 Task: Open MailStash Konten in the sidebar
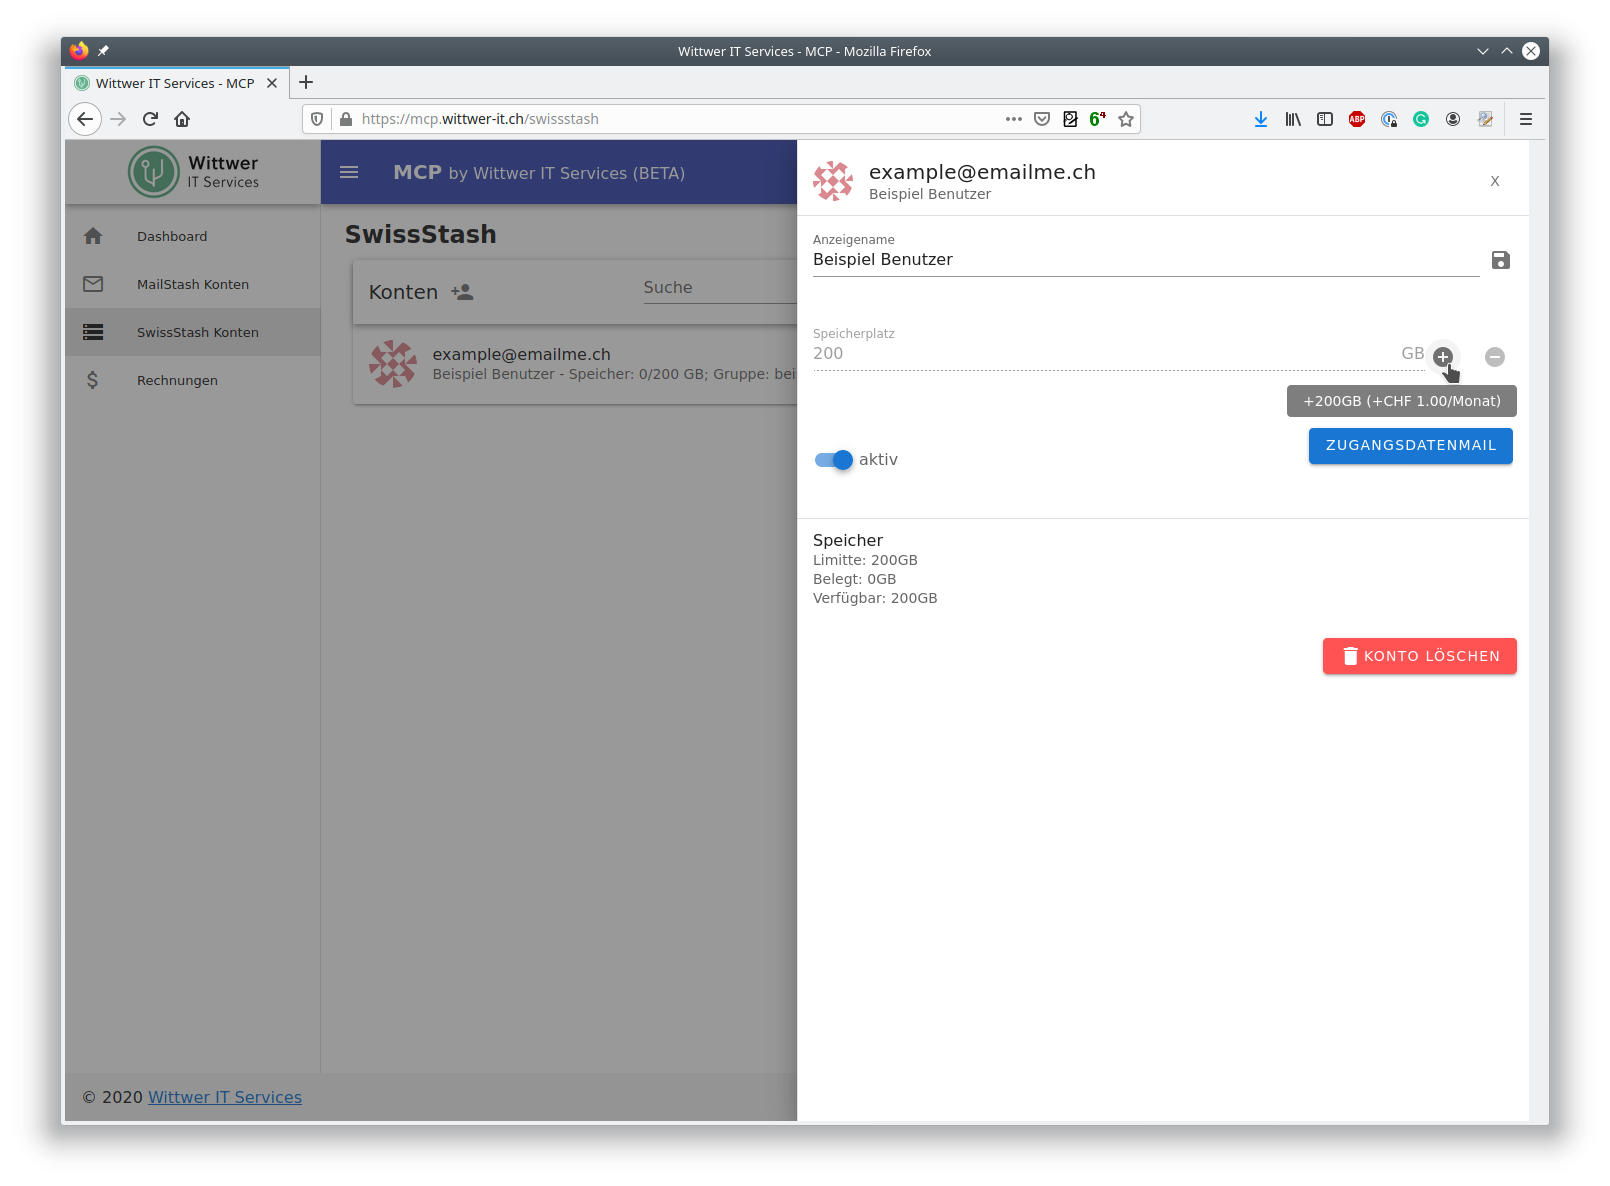tap(193, 284)
